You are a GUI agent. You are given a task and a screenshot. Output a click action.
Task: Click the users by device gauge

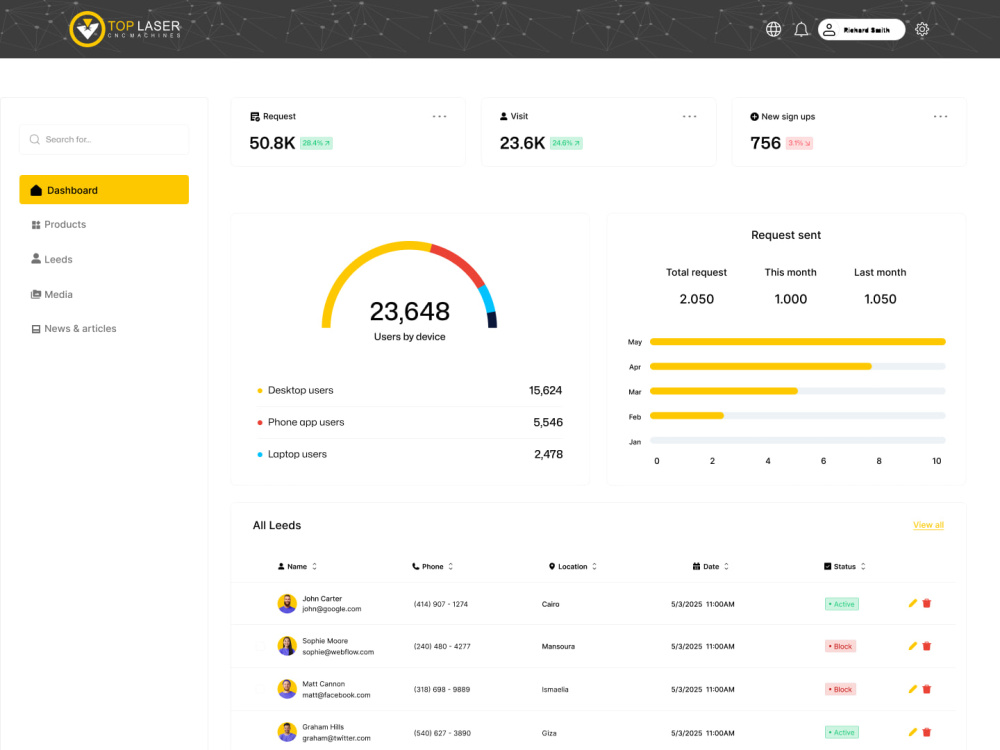(x=409, y=284)
